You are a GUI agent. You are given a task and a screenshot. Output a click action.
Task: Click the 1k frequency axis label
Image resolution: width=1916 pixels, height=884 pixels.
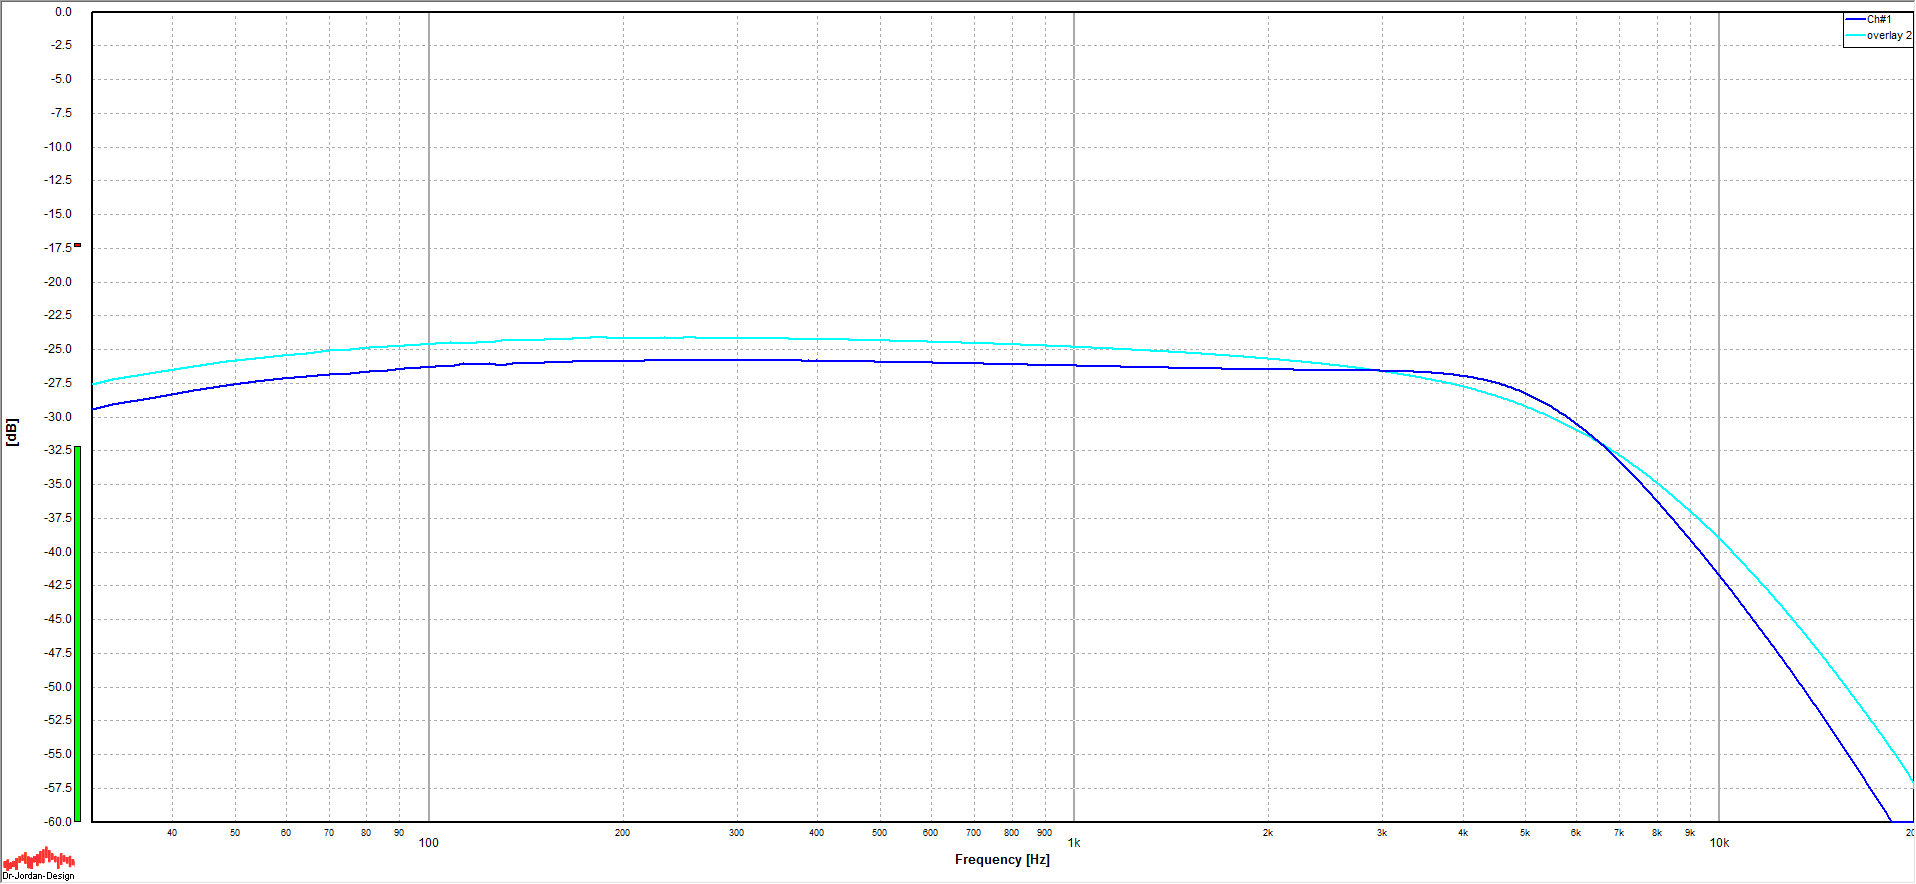click(1073, 843)
